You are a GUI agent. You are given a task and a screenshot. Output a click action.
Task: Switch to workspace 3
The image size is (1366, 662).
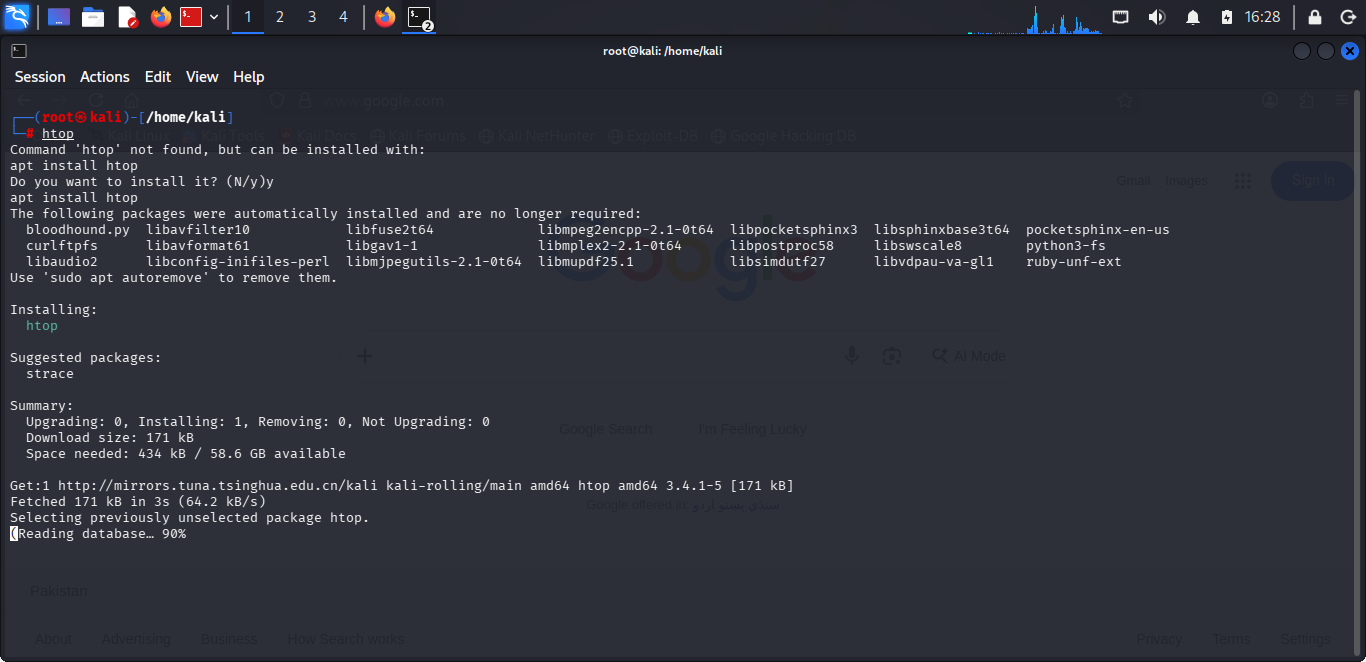click(x=312, y=17)
